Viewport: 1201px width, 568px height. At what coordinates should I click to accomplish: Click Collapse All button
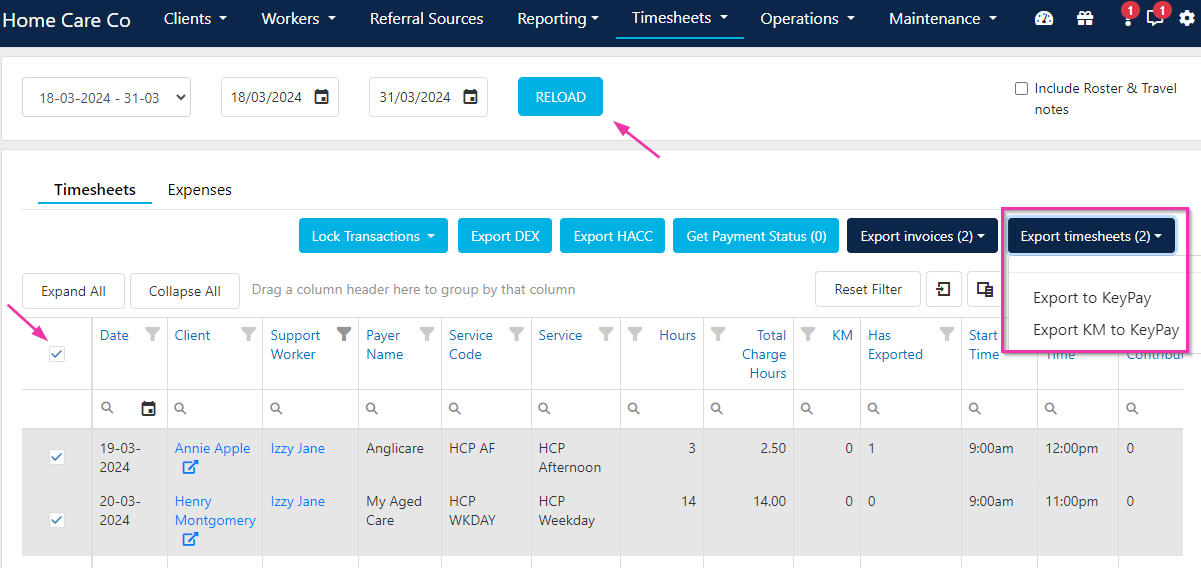point(184,291)
